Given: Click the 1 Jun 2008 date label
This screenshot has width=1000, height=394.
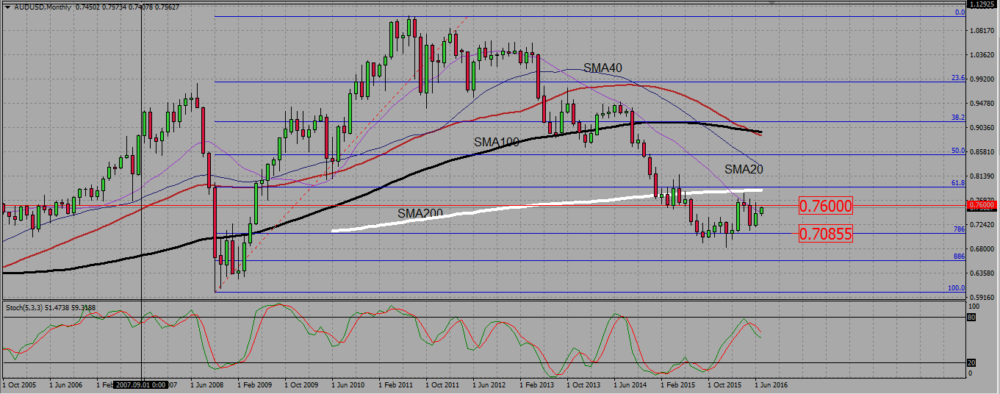Looking at the screenshot, I should click(x=207, y=386).
